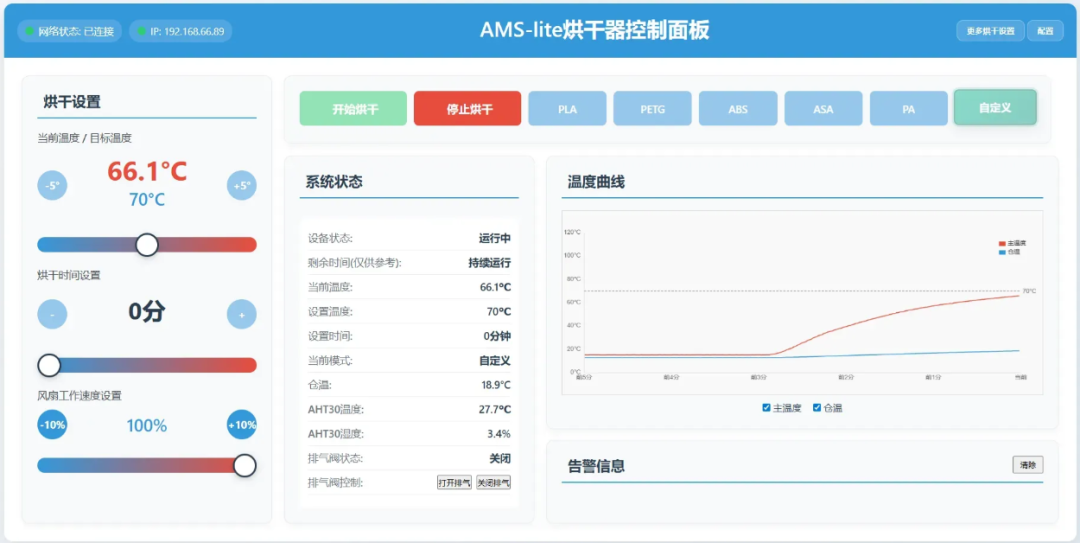Click the 烘干设置 panel heading
This screenshot has width=1080, height=543.
(x=72, y=103)
